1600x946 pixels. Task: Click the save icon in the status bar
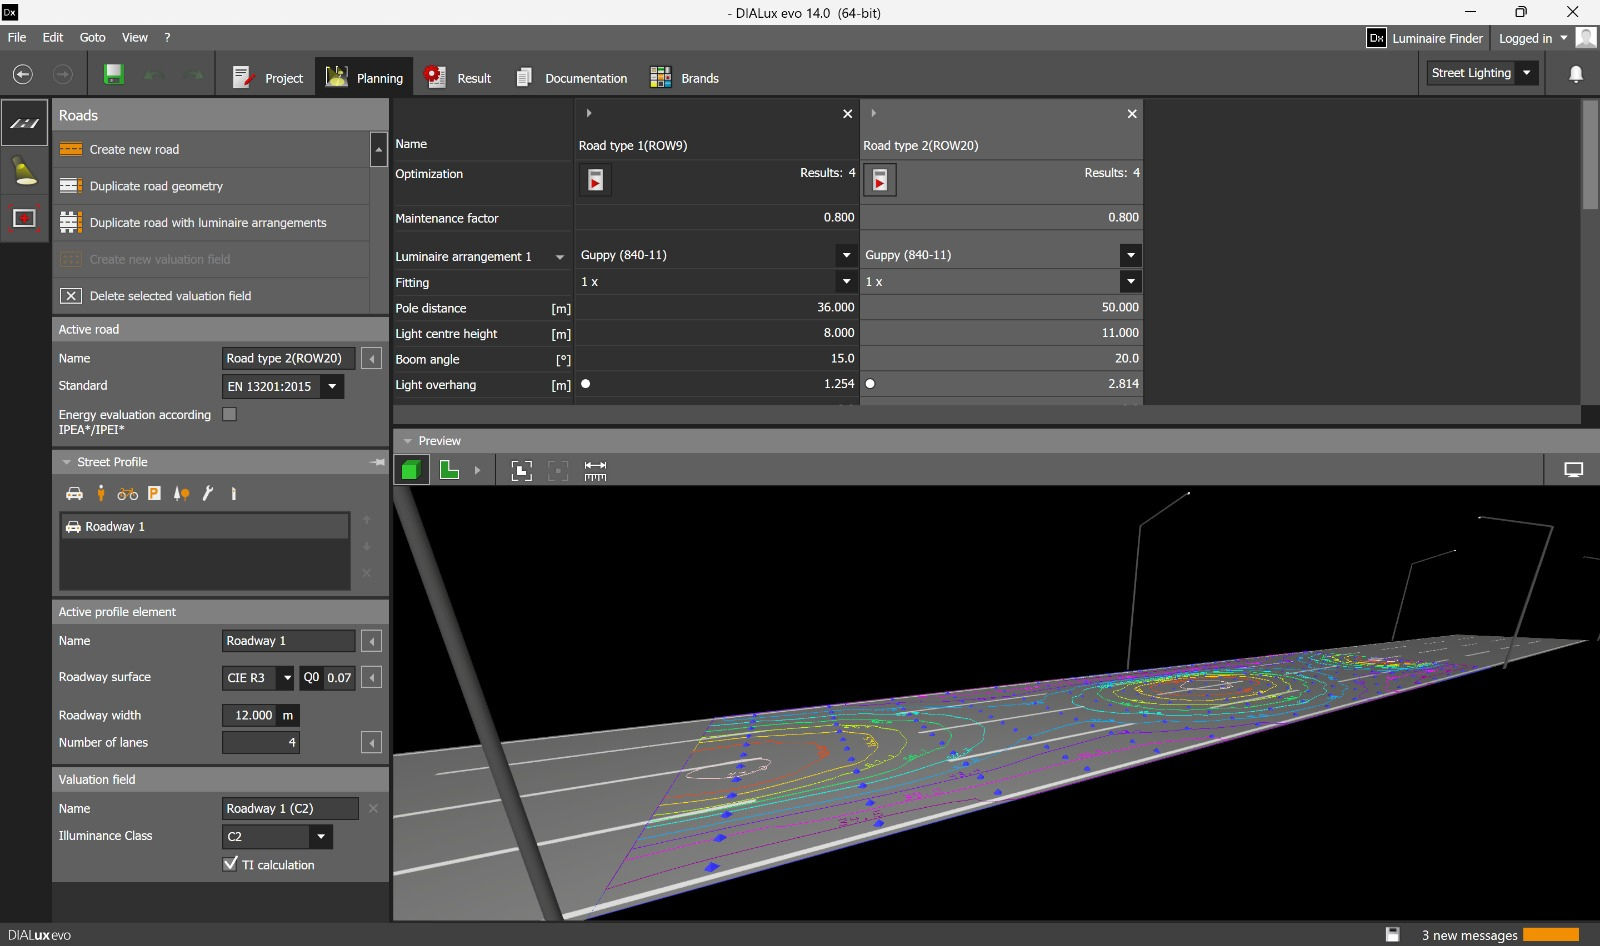tap(1392, 935)
